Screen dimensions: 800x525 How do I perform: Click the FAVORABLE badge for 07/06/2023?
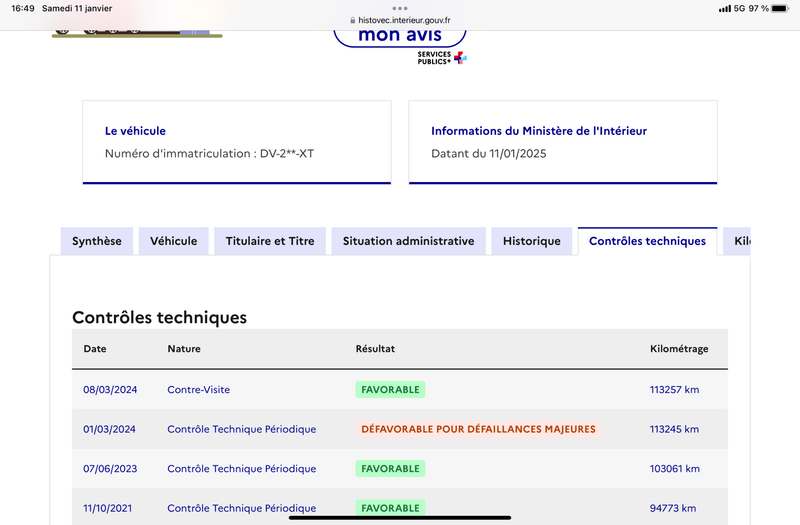point(390,468)
